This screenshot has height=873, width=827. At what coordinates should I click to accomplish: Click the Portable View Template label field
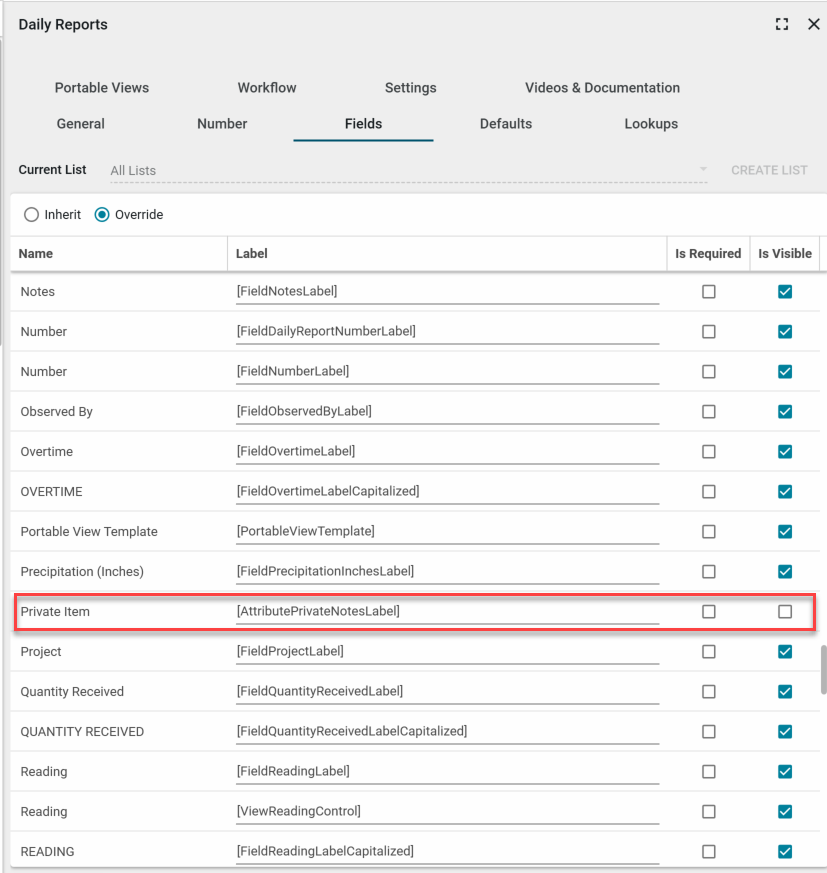click(447, 532)
